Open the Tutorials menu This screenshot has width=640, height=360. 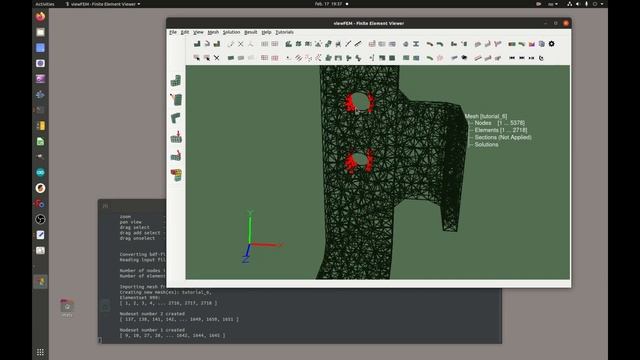(284, 32)
